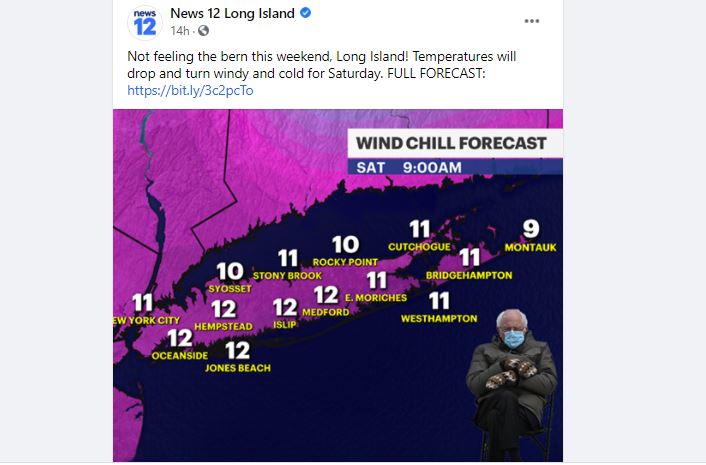Click the Jones Beach label
The width and height of the screenshot is (706, 465).
(x=238, y=368)
